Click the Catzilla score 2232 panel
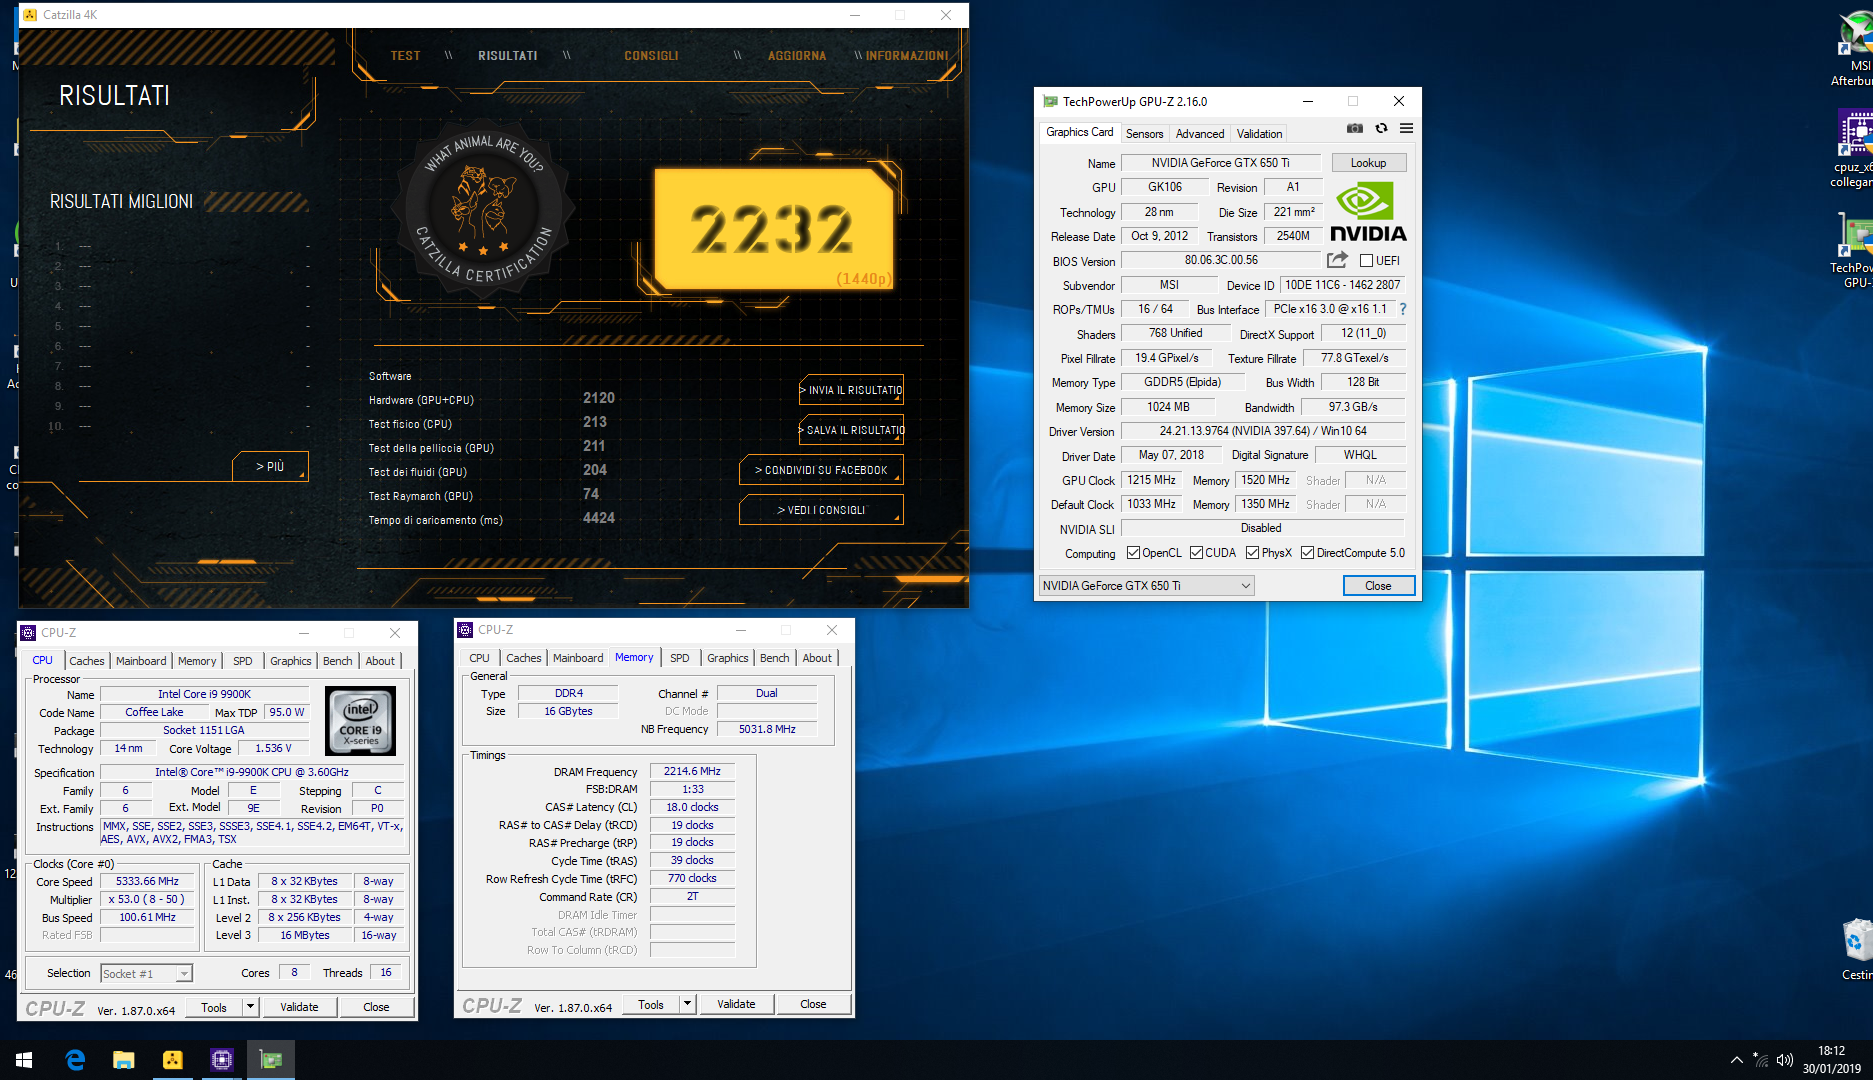This screenshot has width=1873, height=1080. 773,229
